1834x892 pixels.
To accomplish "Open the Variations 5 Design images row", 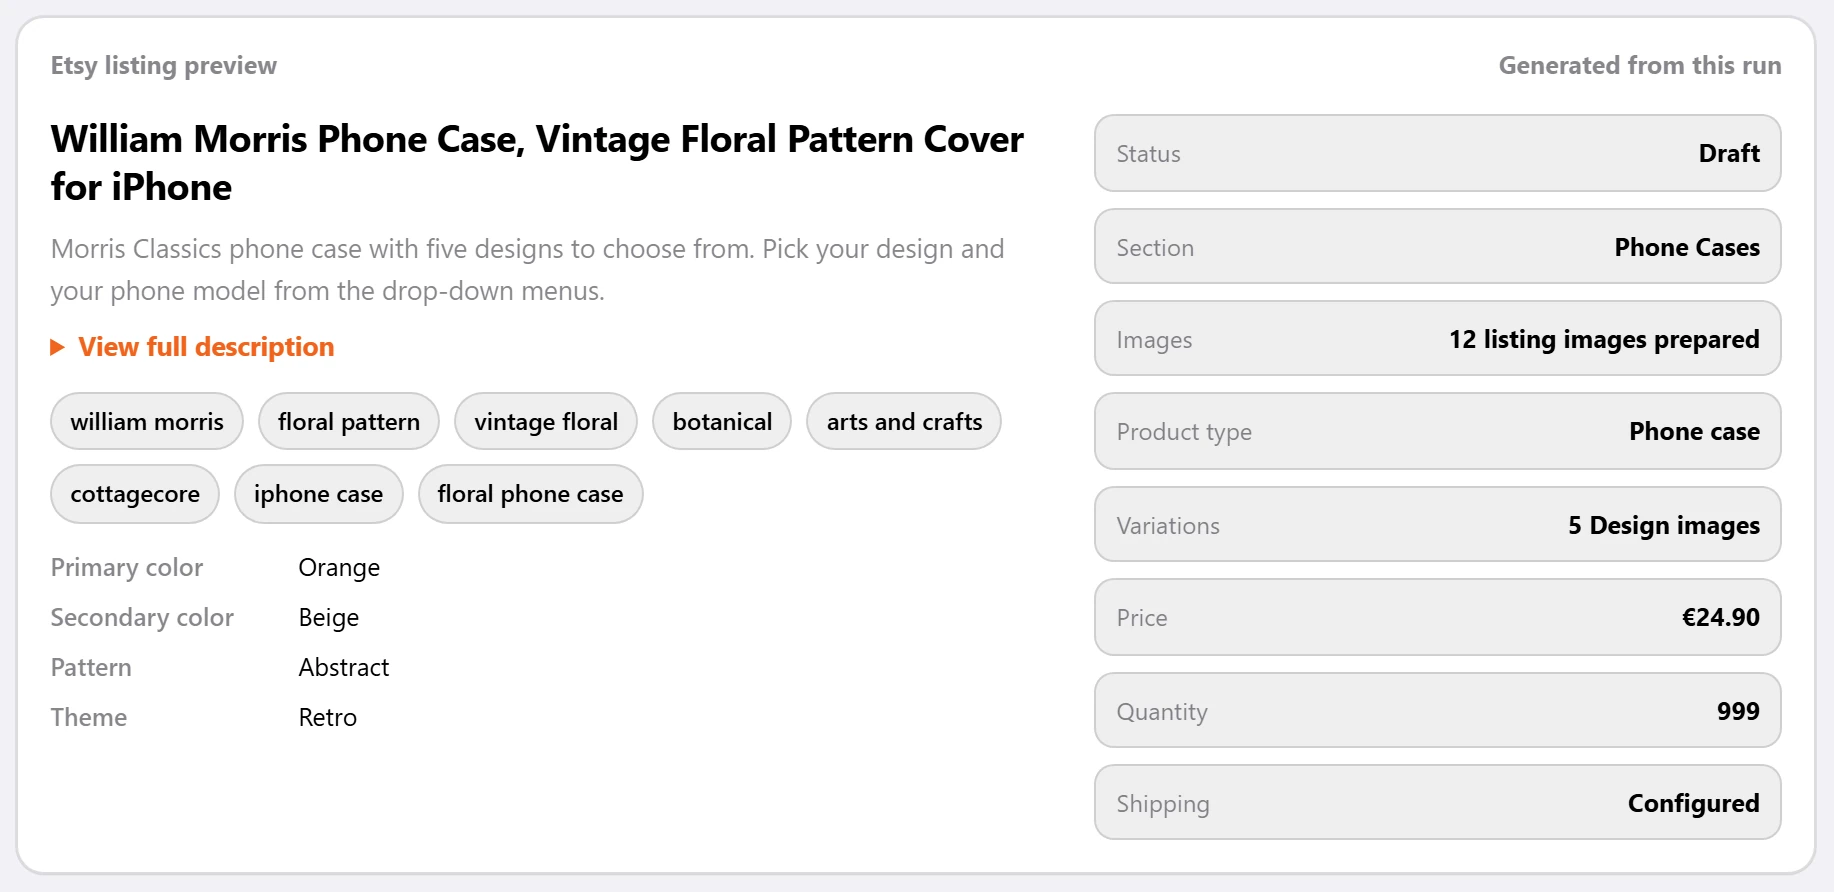I will [x=1438, y=525].
